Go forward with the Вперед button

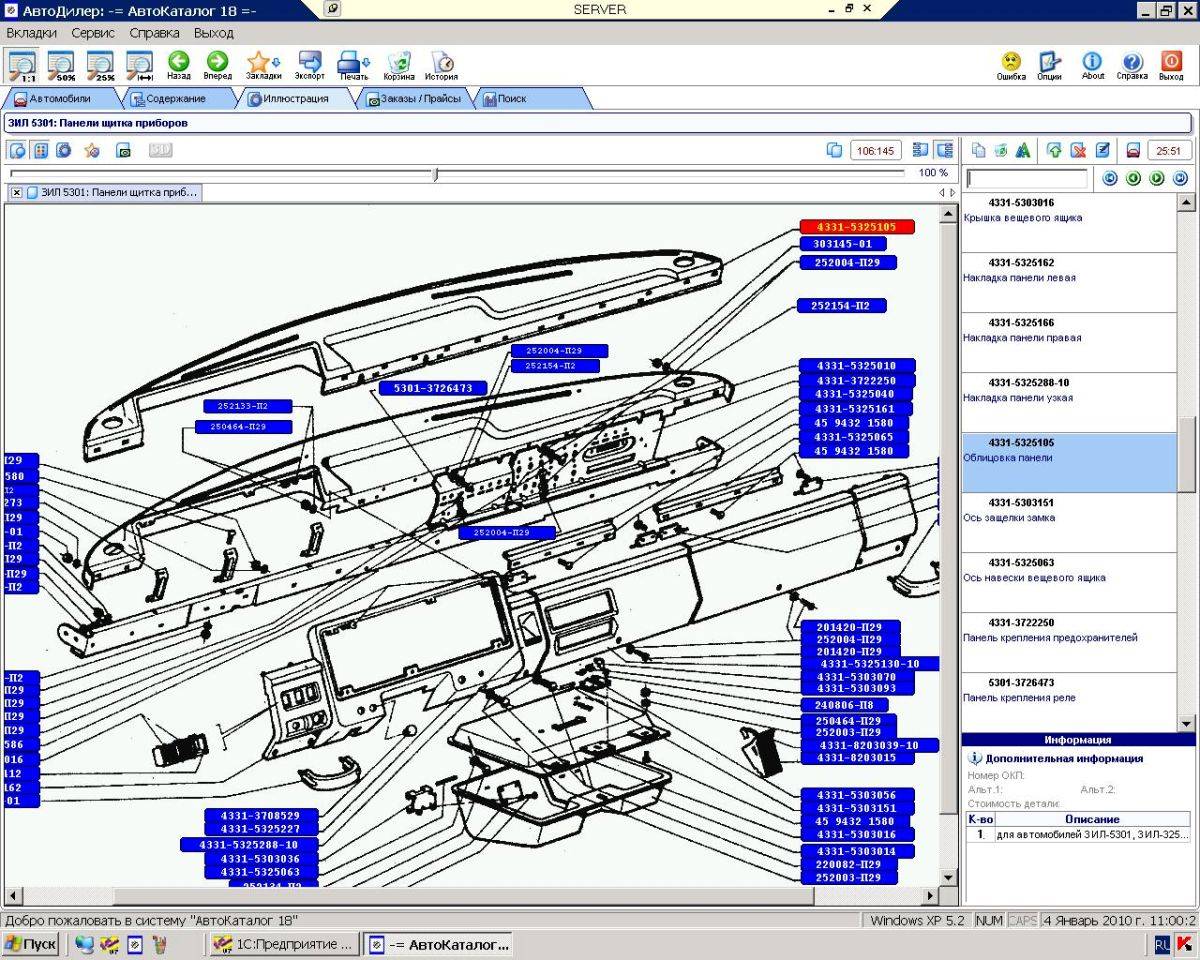tap(217, 65)
